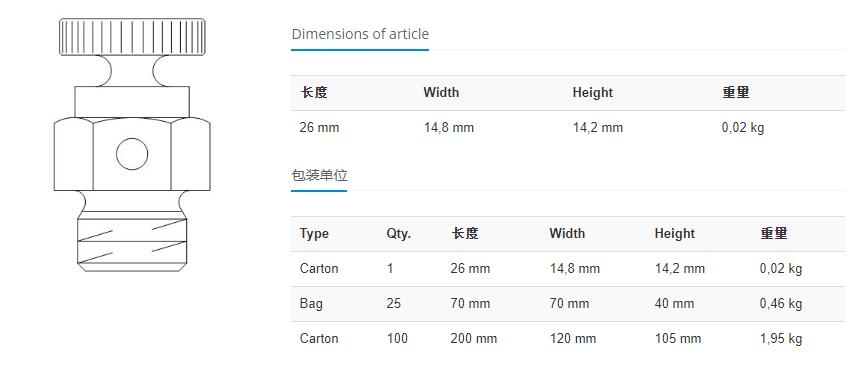865x382 pixels.
Task: Click the 1,95 kg weight cell
Action: [781, 338]
